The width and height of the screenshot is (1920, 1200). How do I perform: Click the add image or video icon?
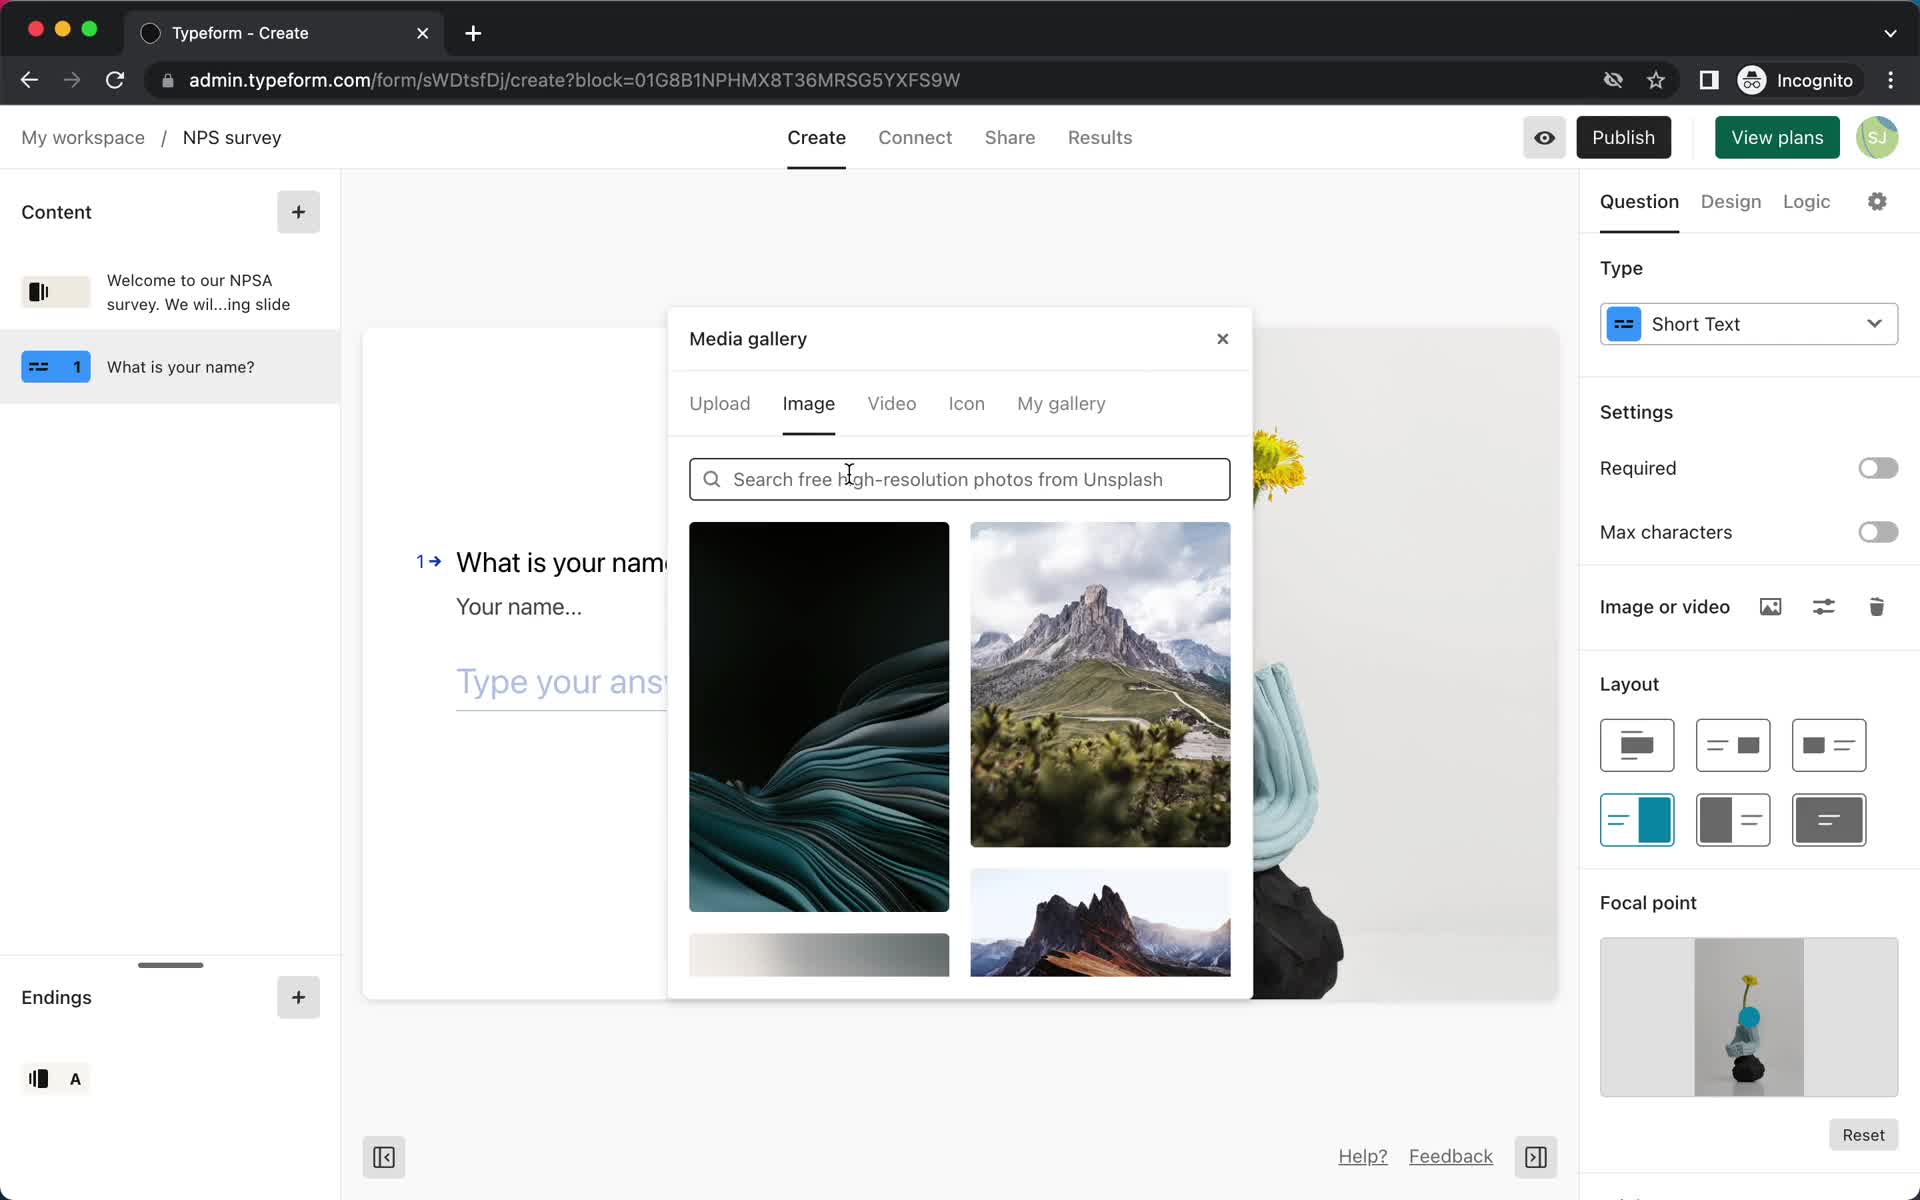pyautogui.click(x=1771, y=607)
